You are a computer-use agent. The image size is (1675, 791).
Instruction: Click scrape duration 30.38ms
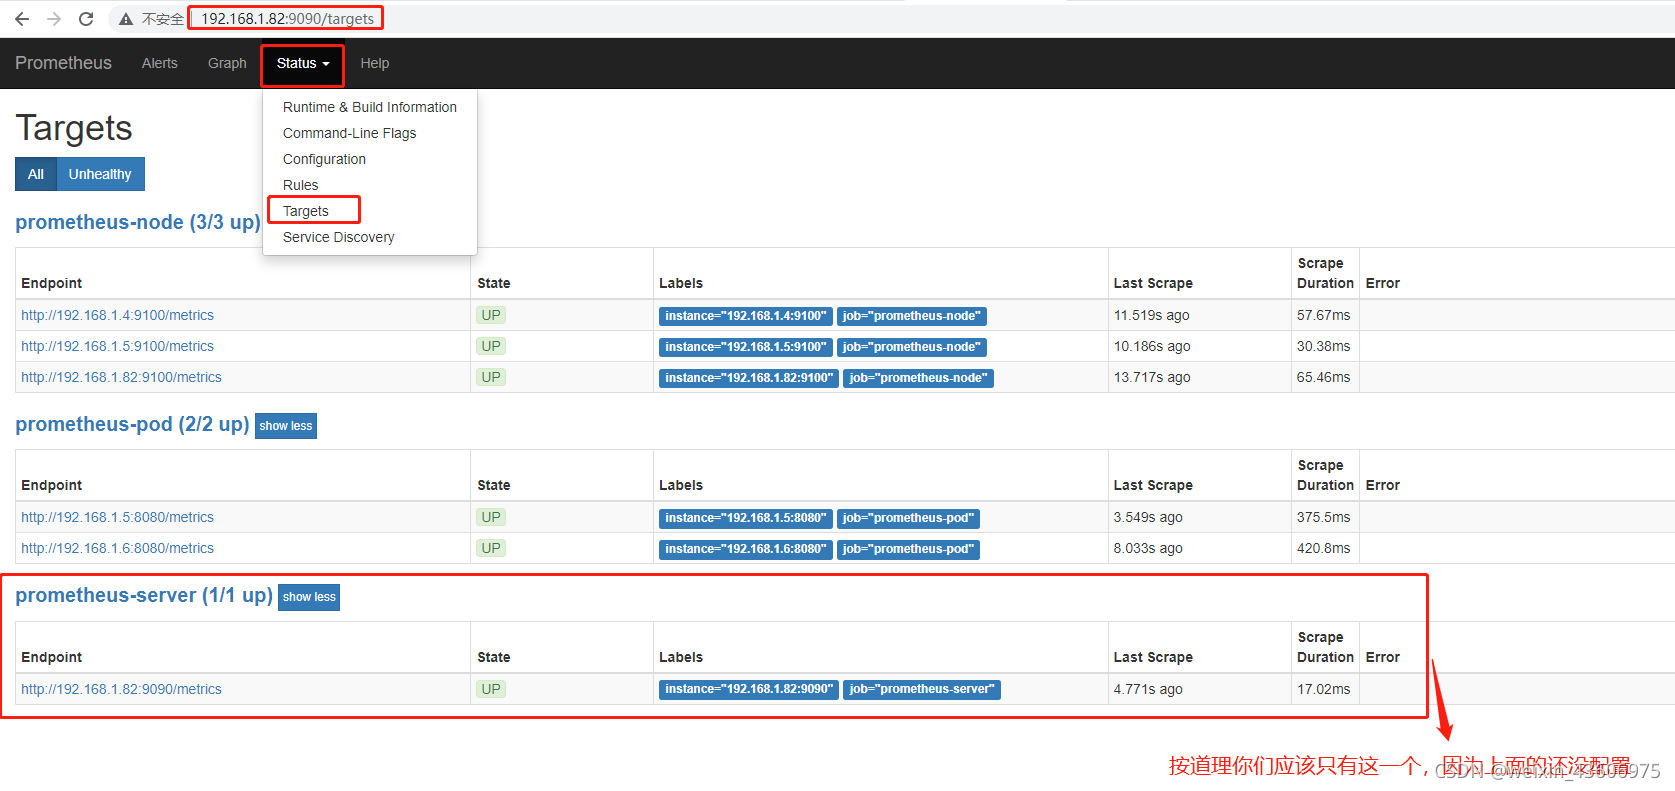(x=1323, y=346)
